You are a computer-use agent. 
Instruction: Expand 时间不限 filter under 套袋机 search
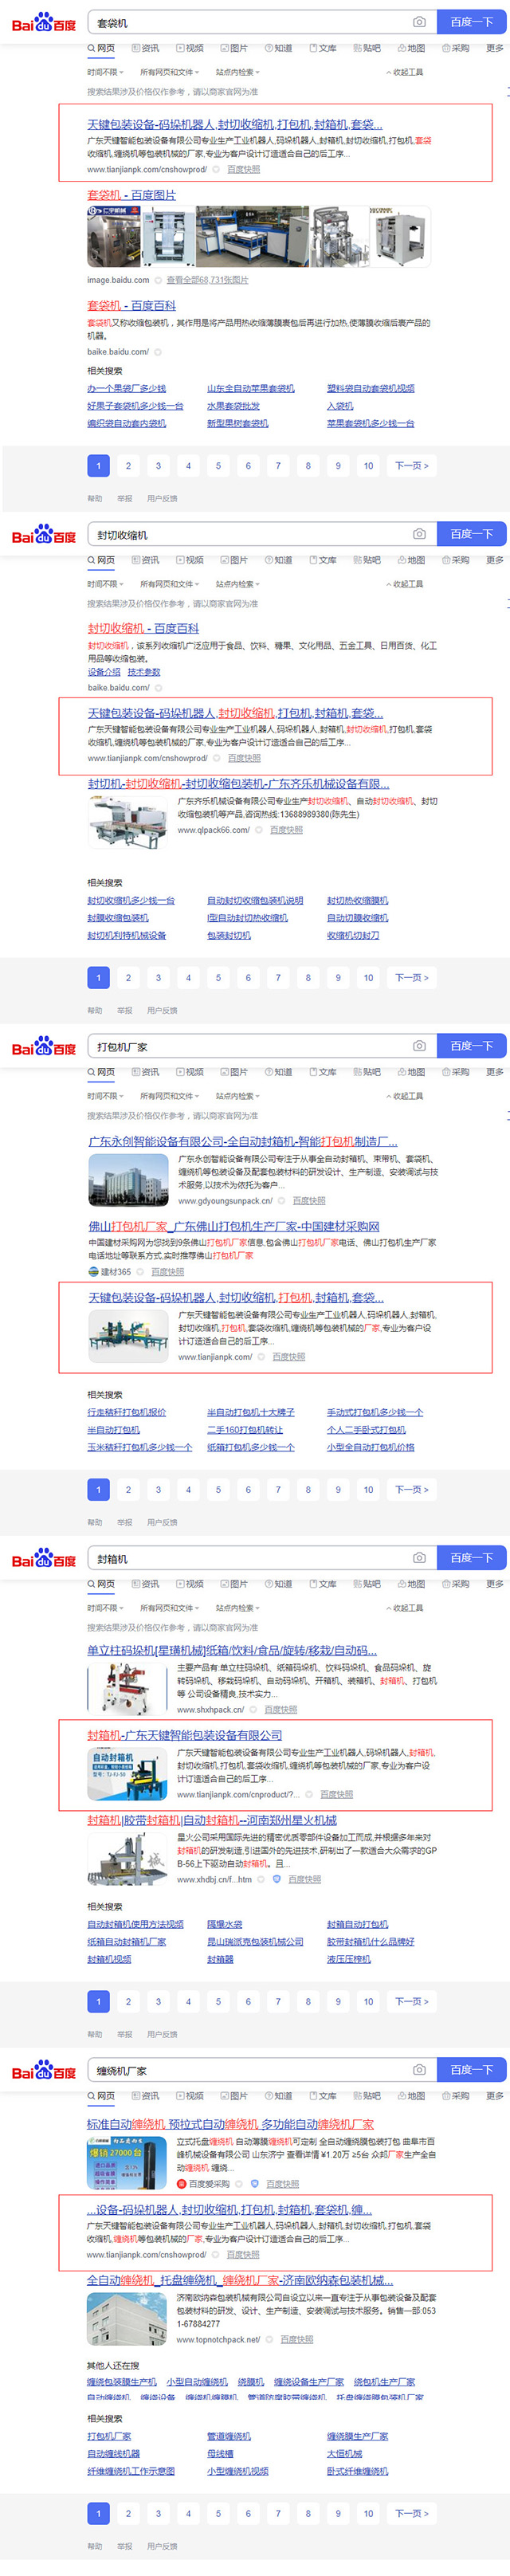104,72
